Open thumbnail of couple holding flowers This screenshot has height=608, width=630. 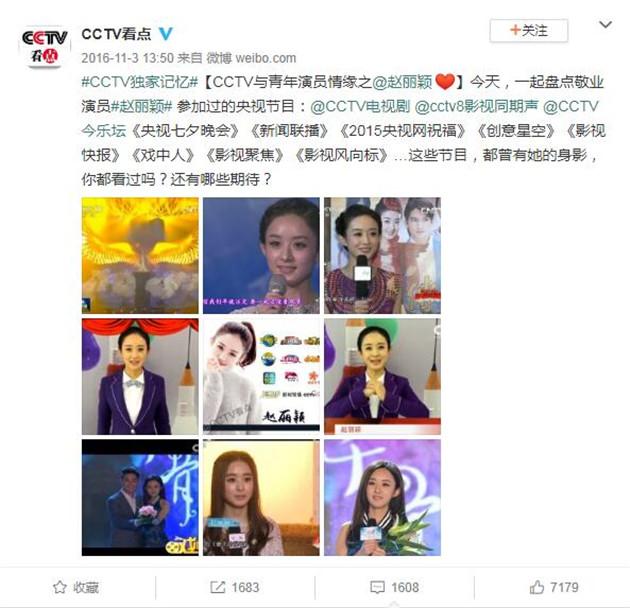[140, 497]
